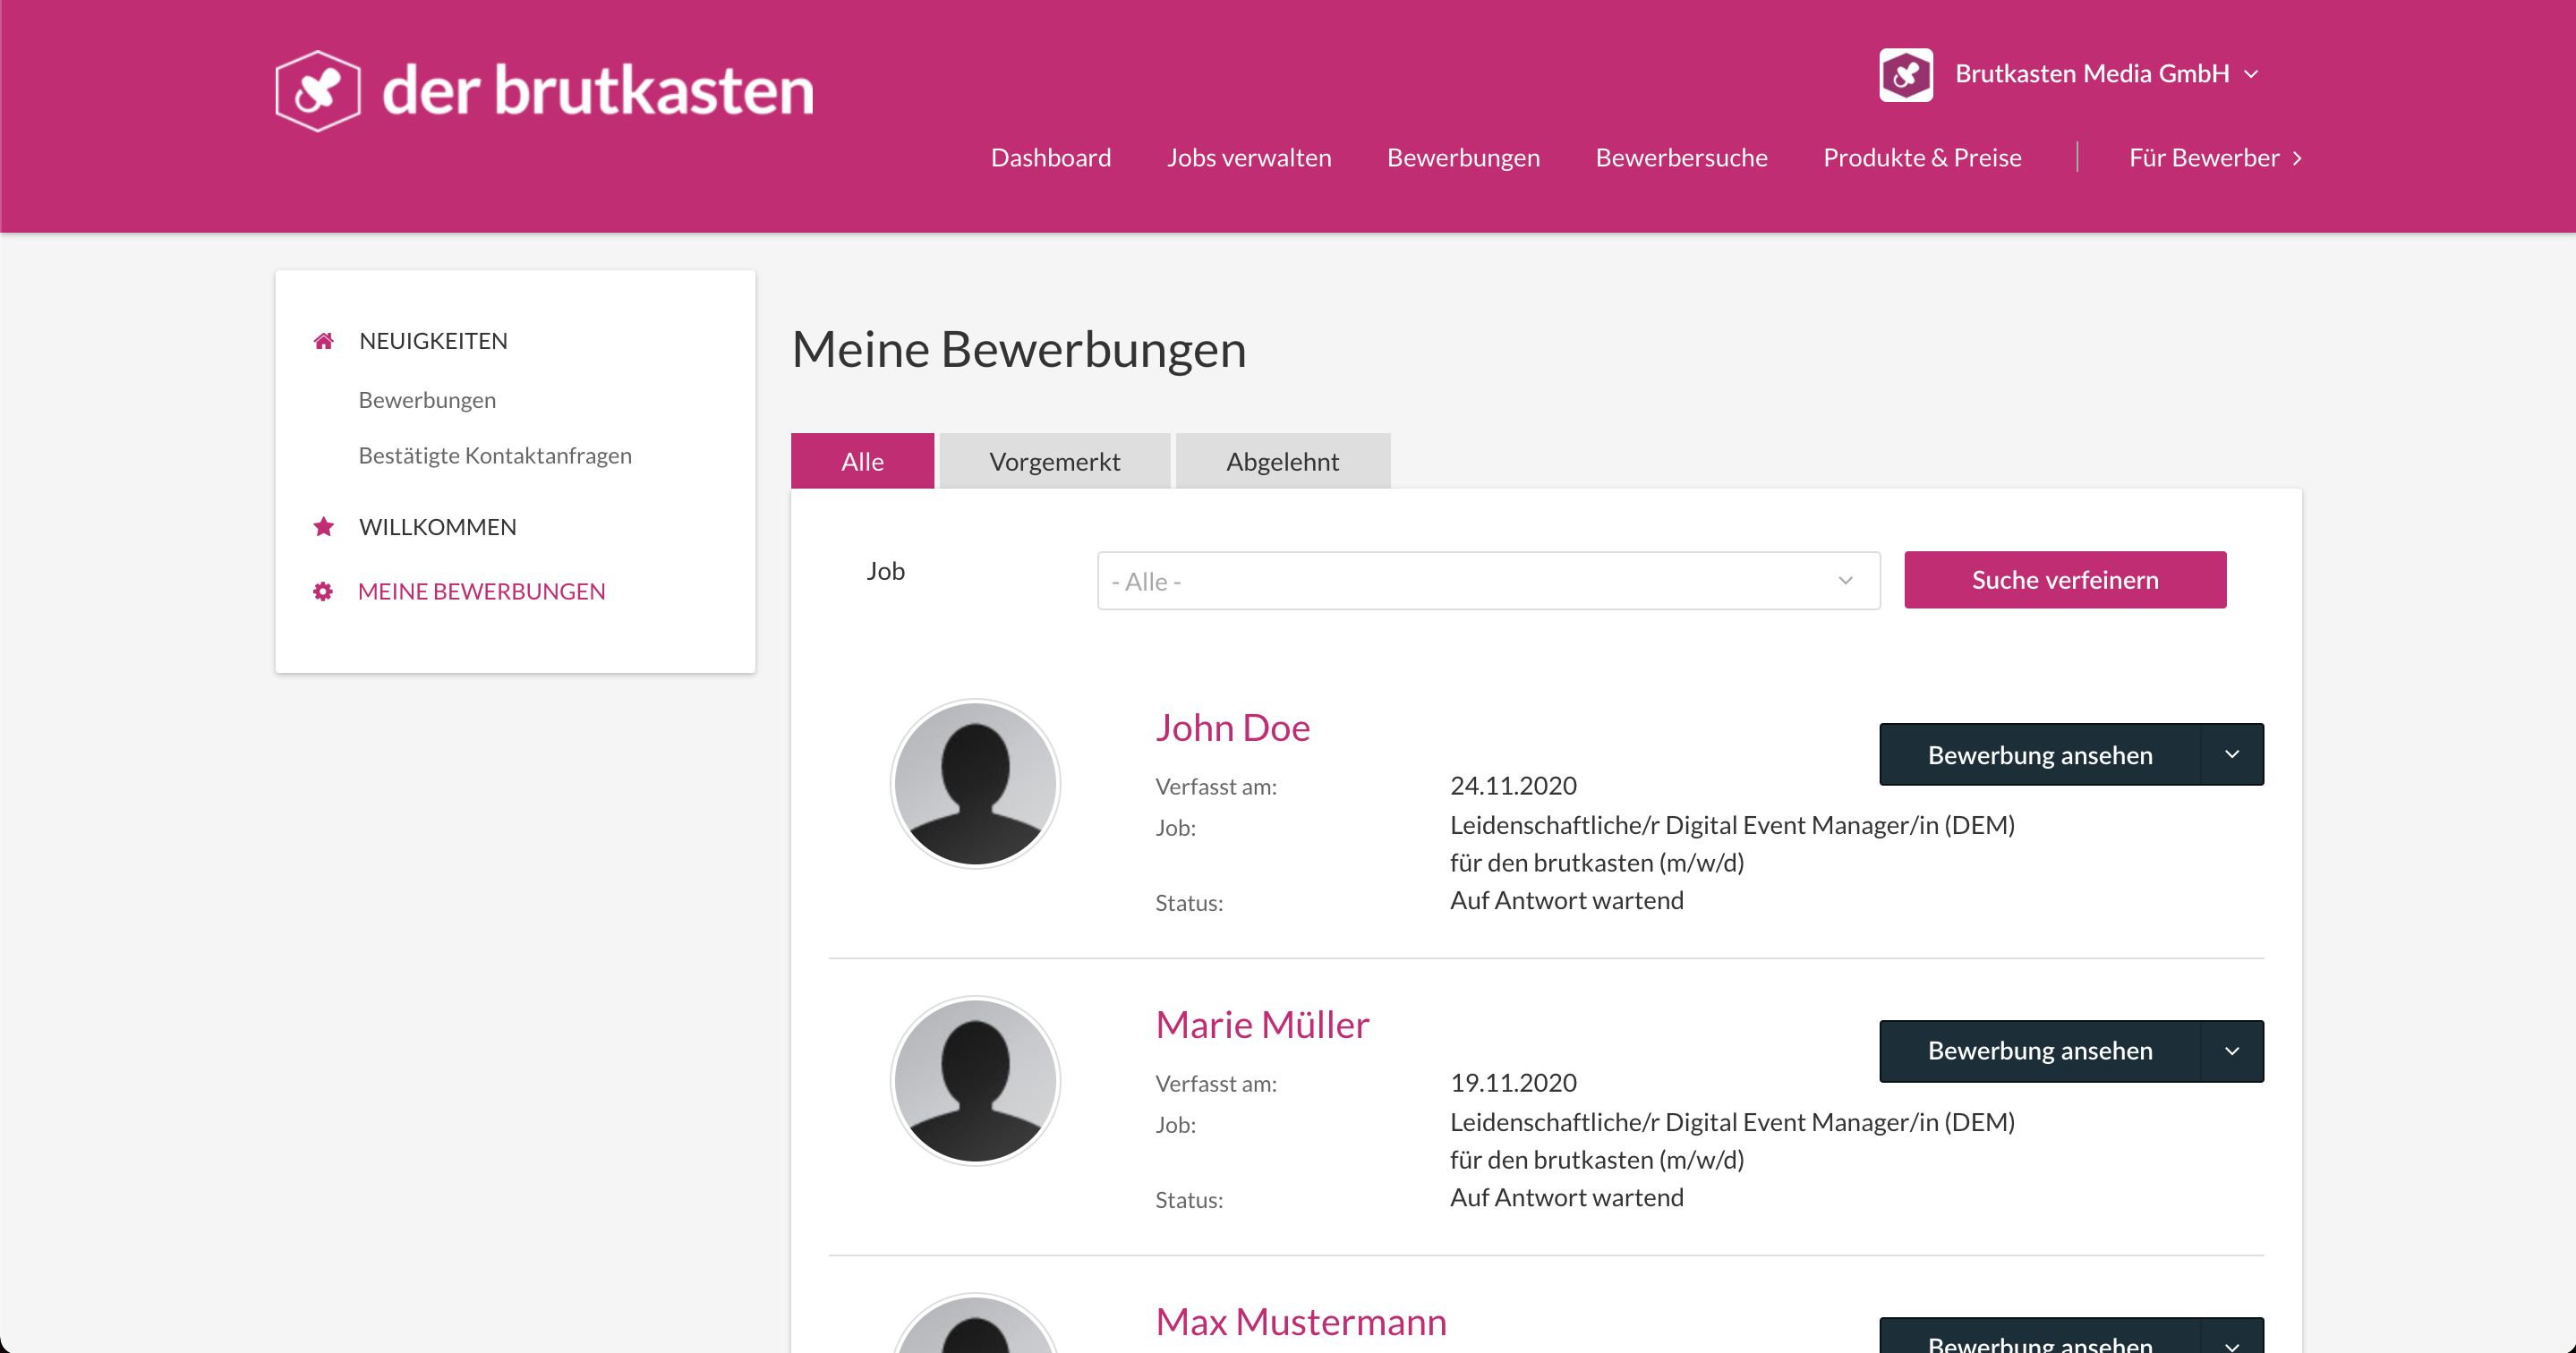Click the Suche verfeinern button

[2065, 580]
